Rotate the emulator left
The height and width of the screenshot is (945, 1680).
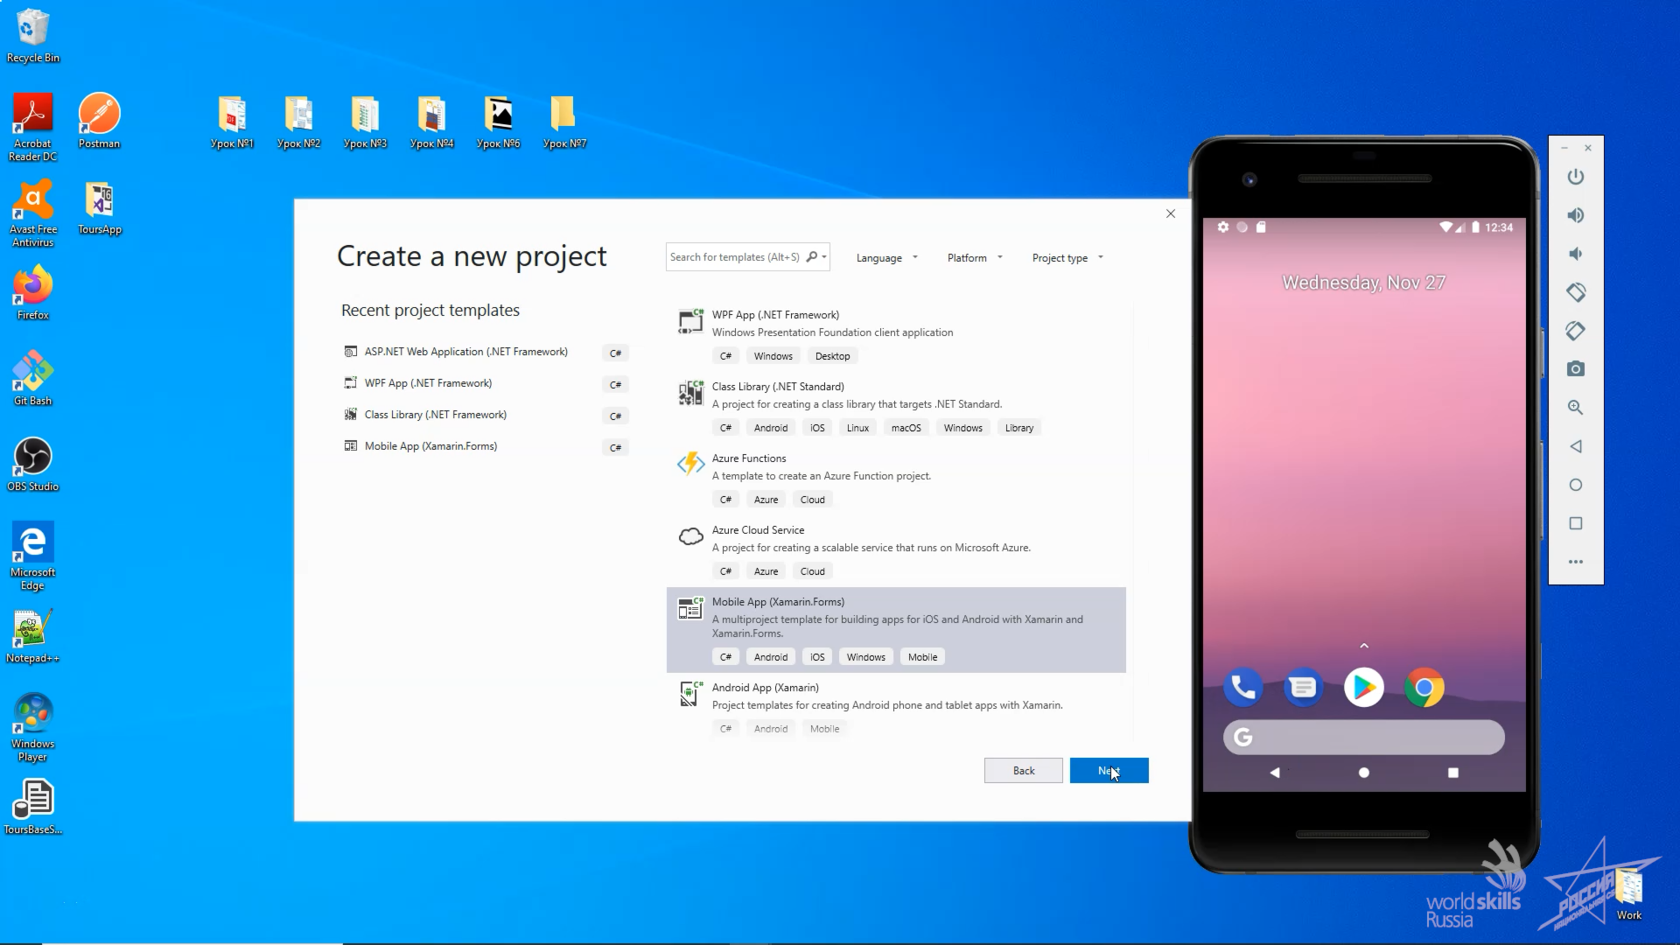[1575, 292]
